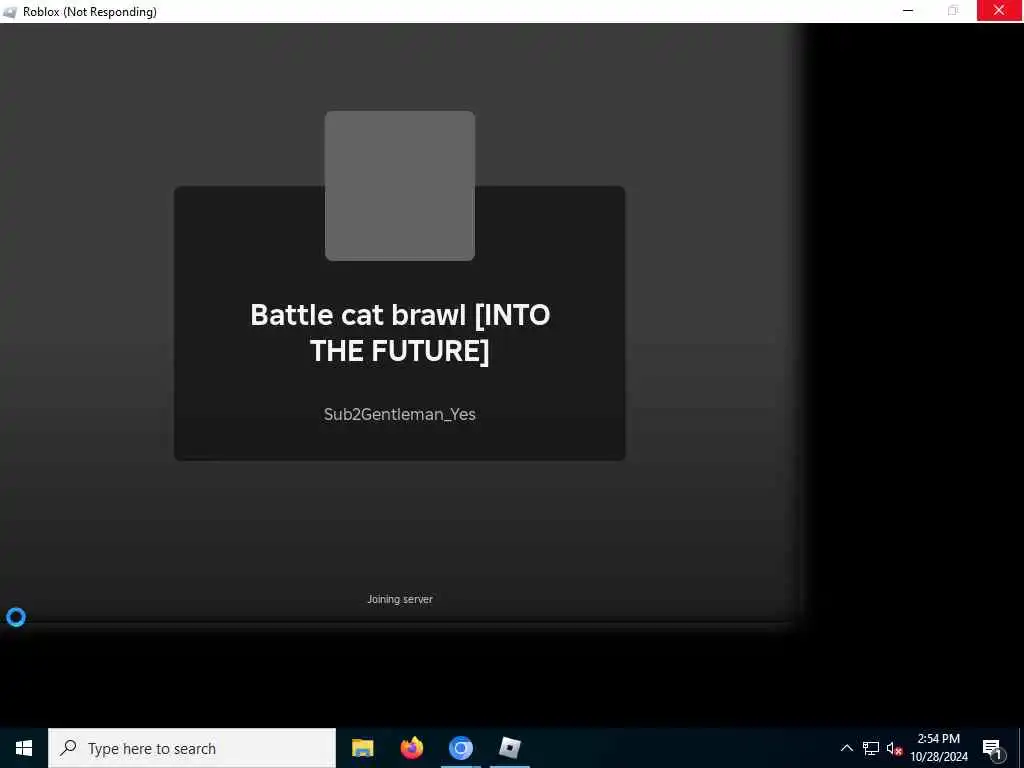Click the game thumbnail placeholder
Image resolution: width=1024 pixels, height=768 pixels.
coord(400,185)
